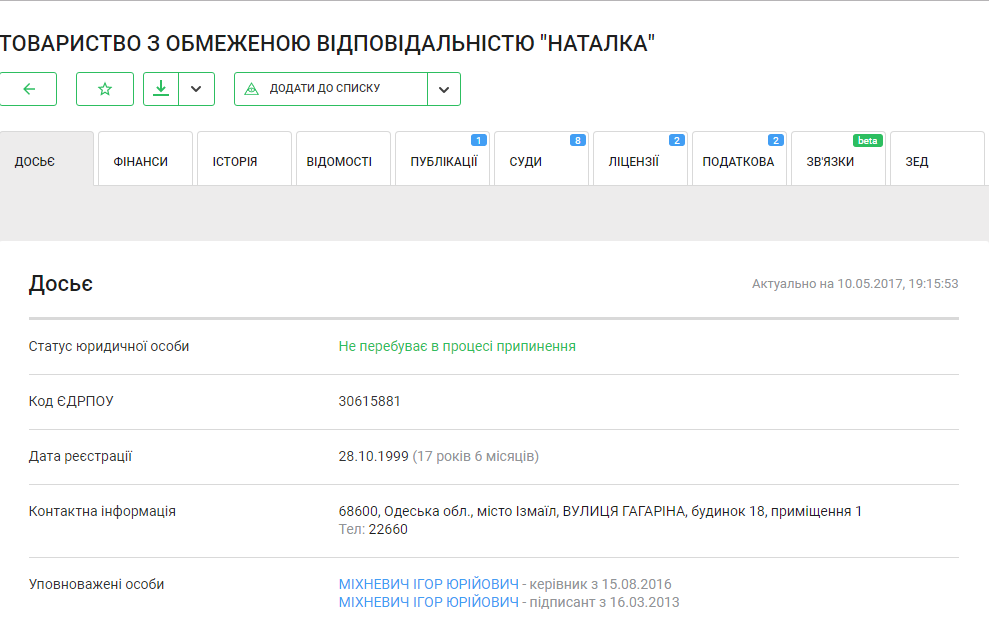Open the chevron next to 'Додати до списку'

click(443, 89)
